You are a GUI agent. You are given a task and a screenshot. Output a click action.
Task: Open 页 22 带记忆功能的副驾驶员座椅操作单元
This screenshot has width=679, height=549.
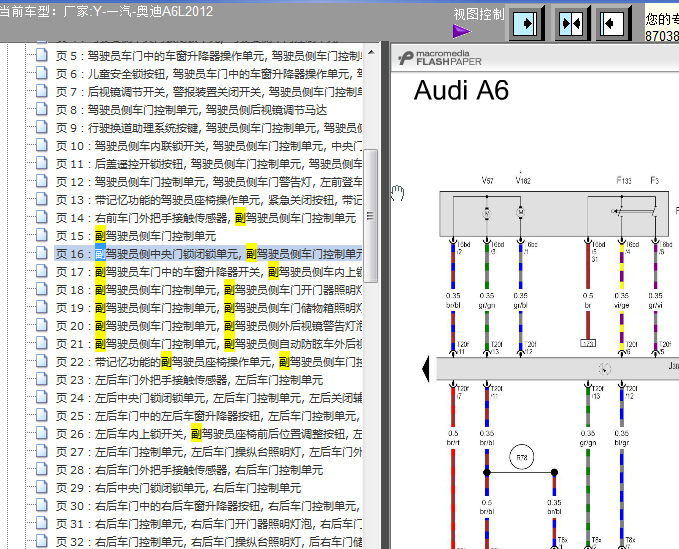pyautogui.click(x=209, y=362)
